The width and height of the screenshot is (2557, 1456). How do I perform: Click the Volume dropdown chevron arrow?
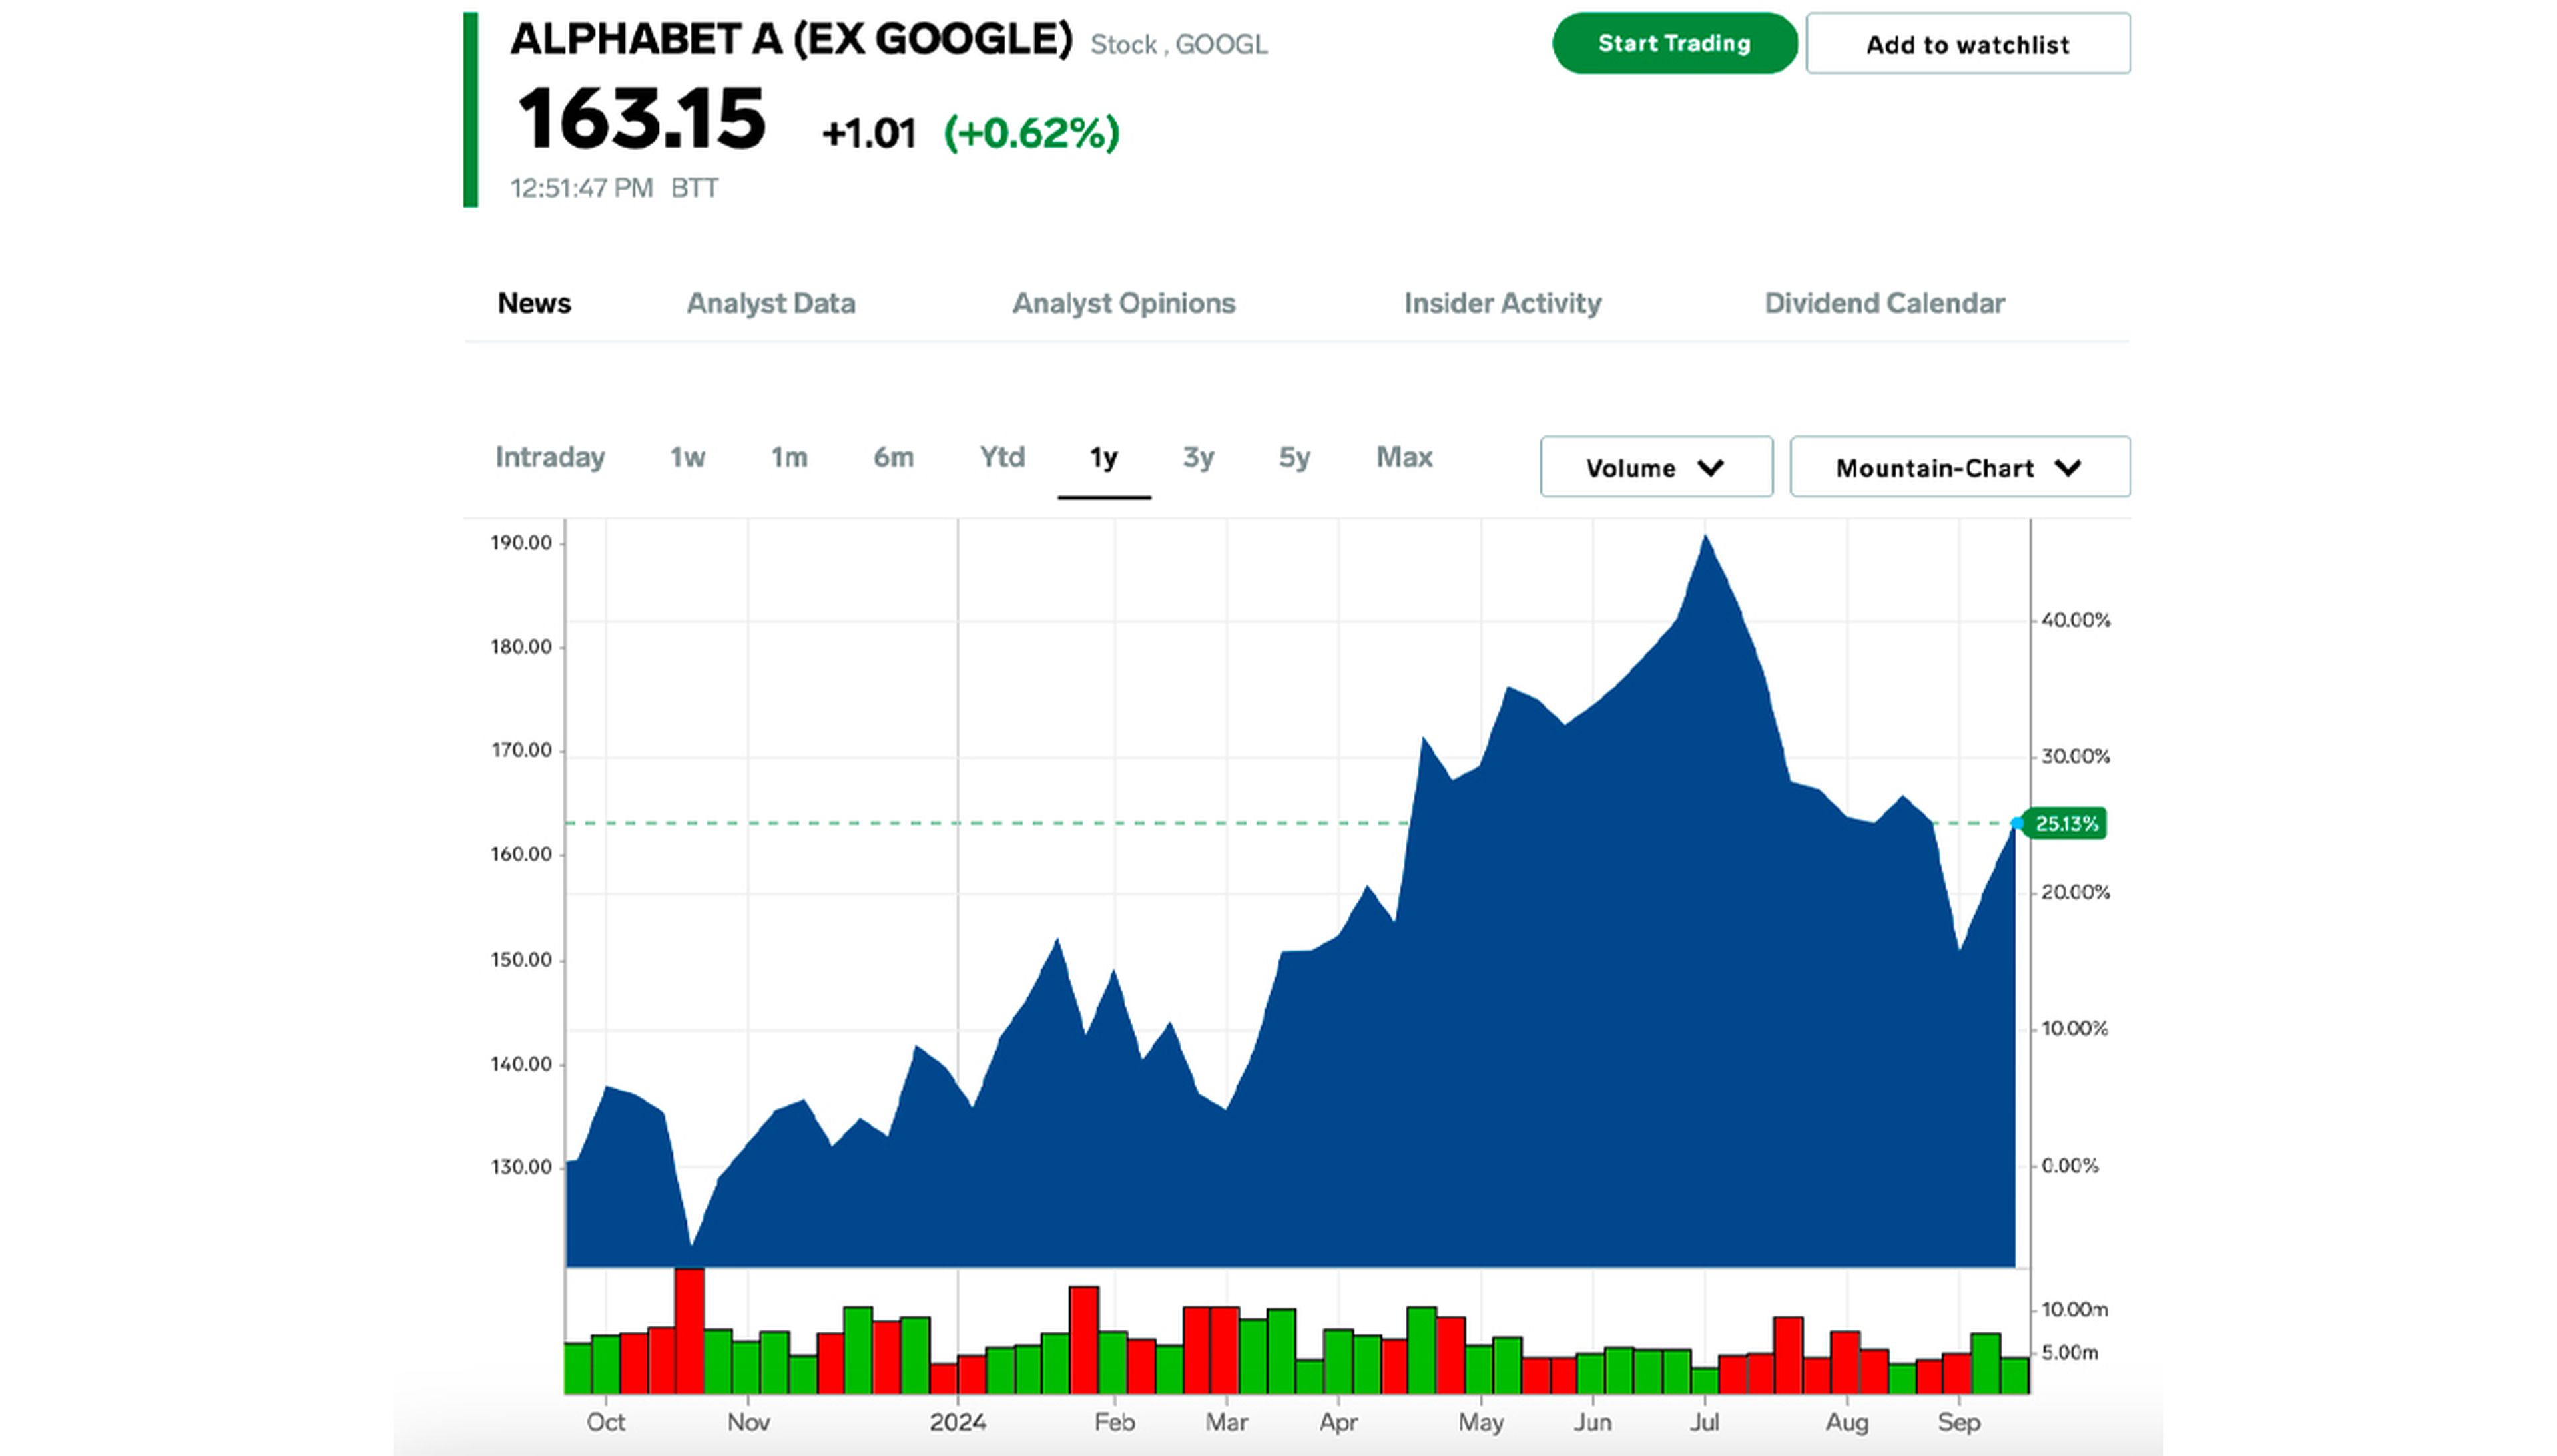pos(1711,468)
